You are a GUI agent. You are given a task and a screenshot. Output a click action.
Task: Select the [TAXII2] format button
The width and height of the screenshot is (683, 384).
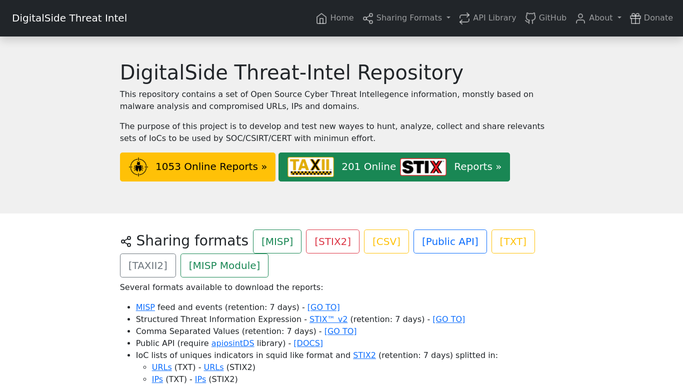(148, 266)
